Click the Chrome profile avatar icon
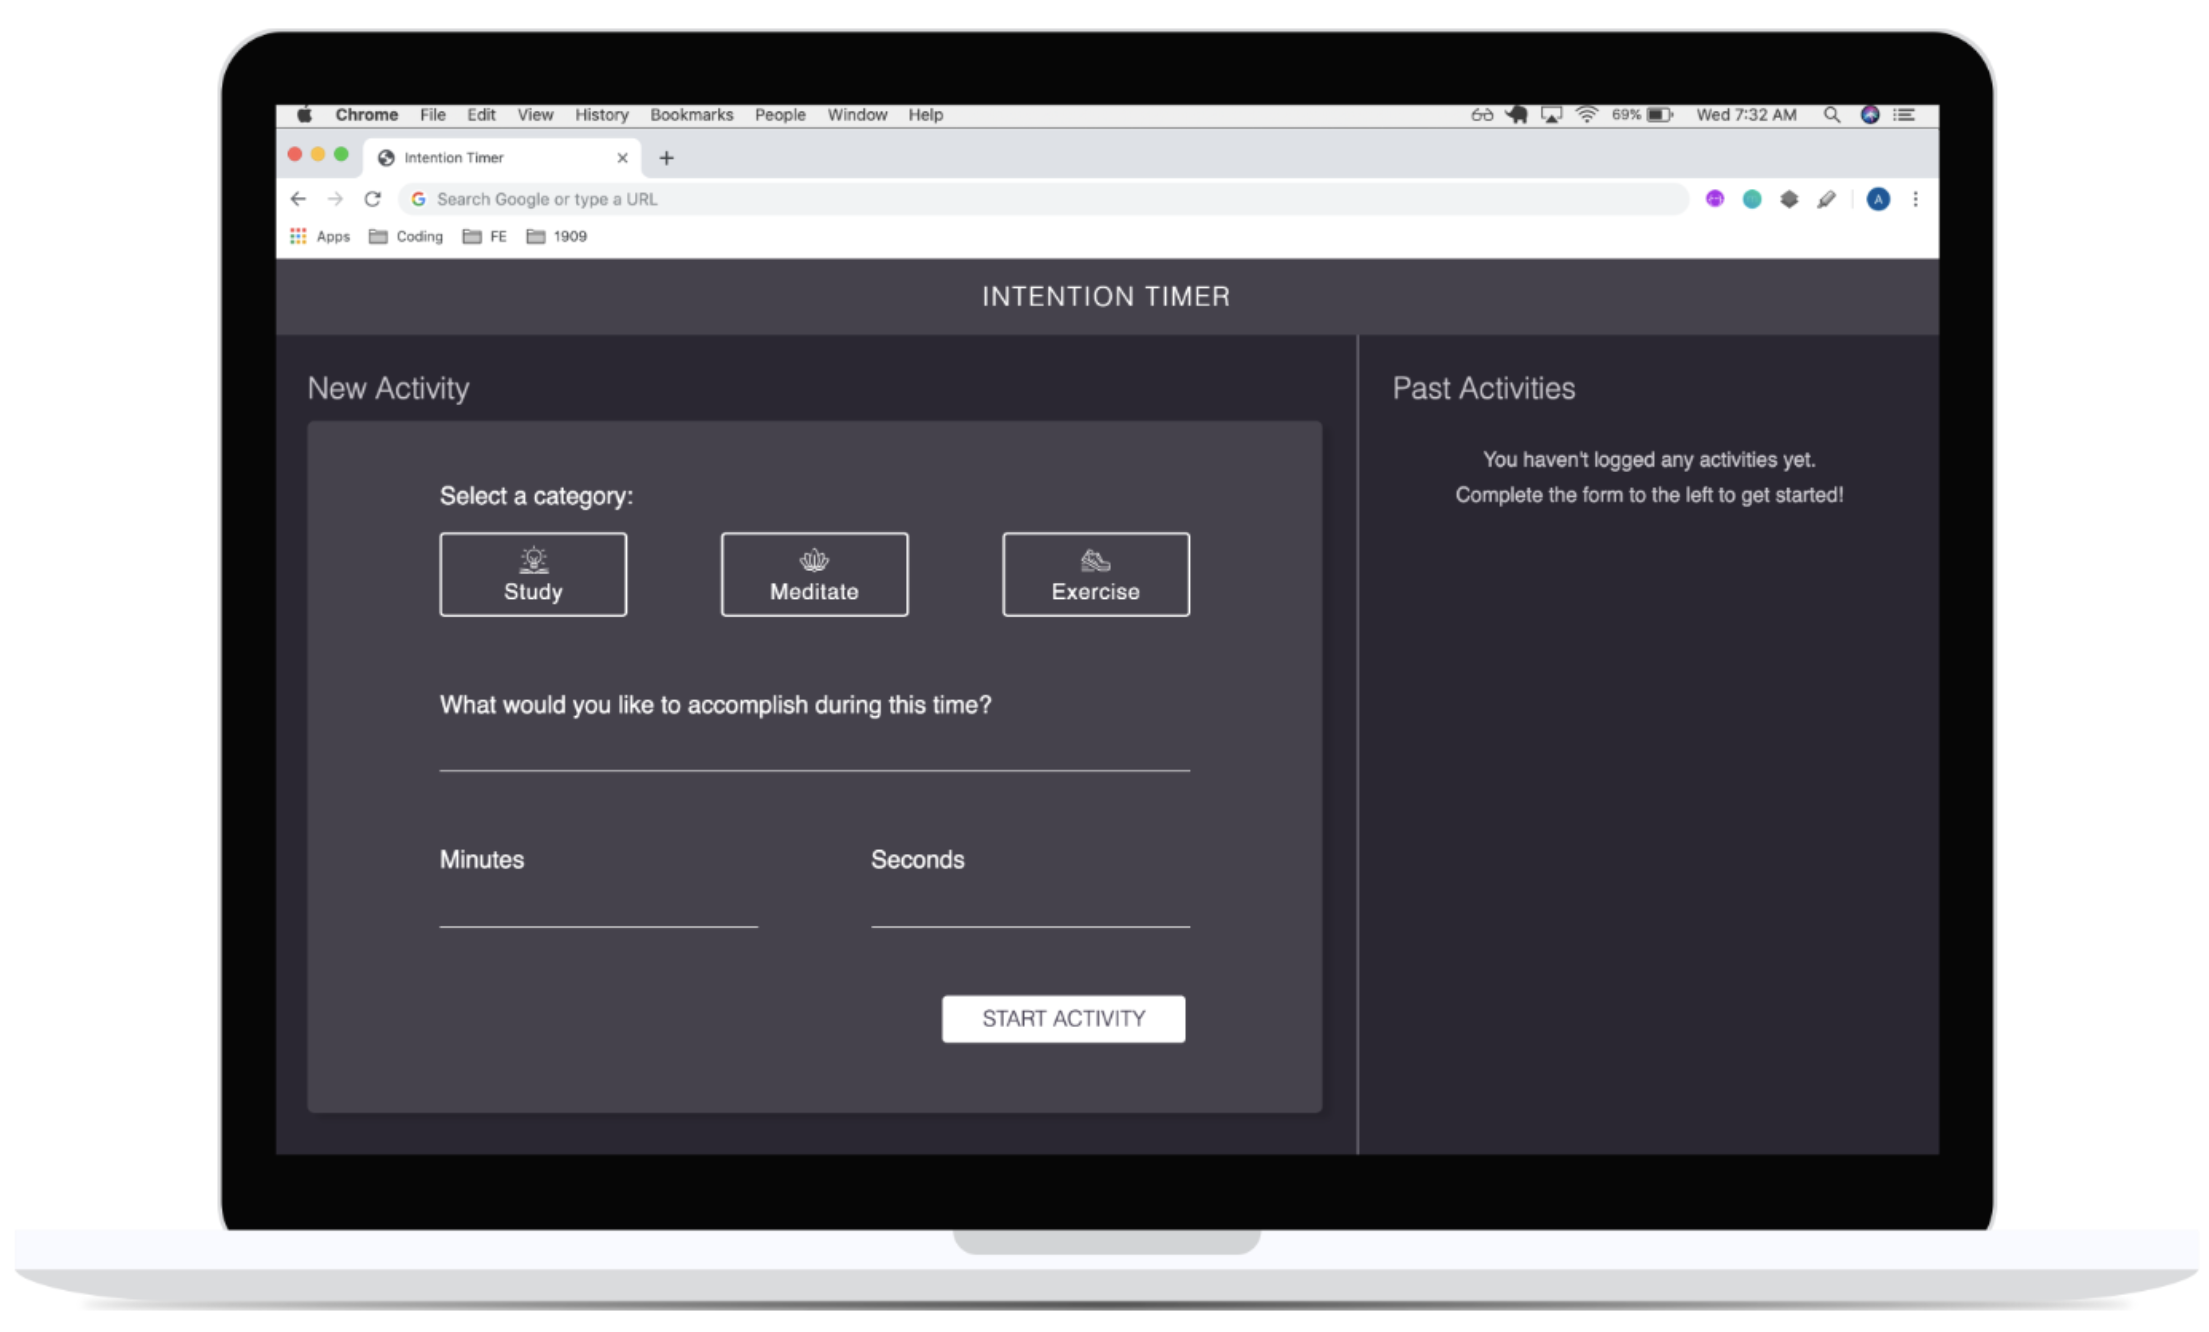 point(1878,199)
